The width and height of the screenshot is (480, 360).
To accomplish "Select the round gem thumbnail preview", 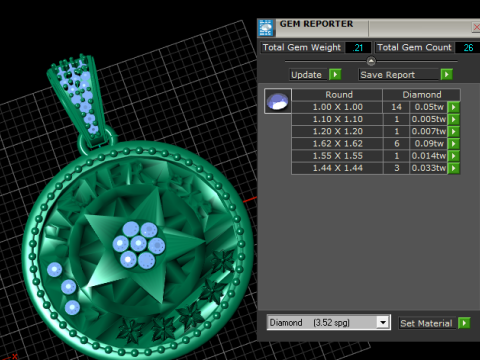I will point(278,101).
